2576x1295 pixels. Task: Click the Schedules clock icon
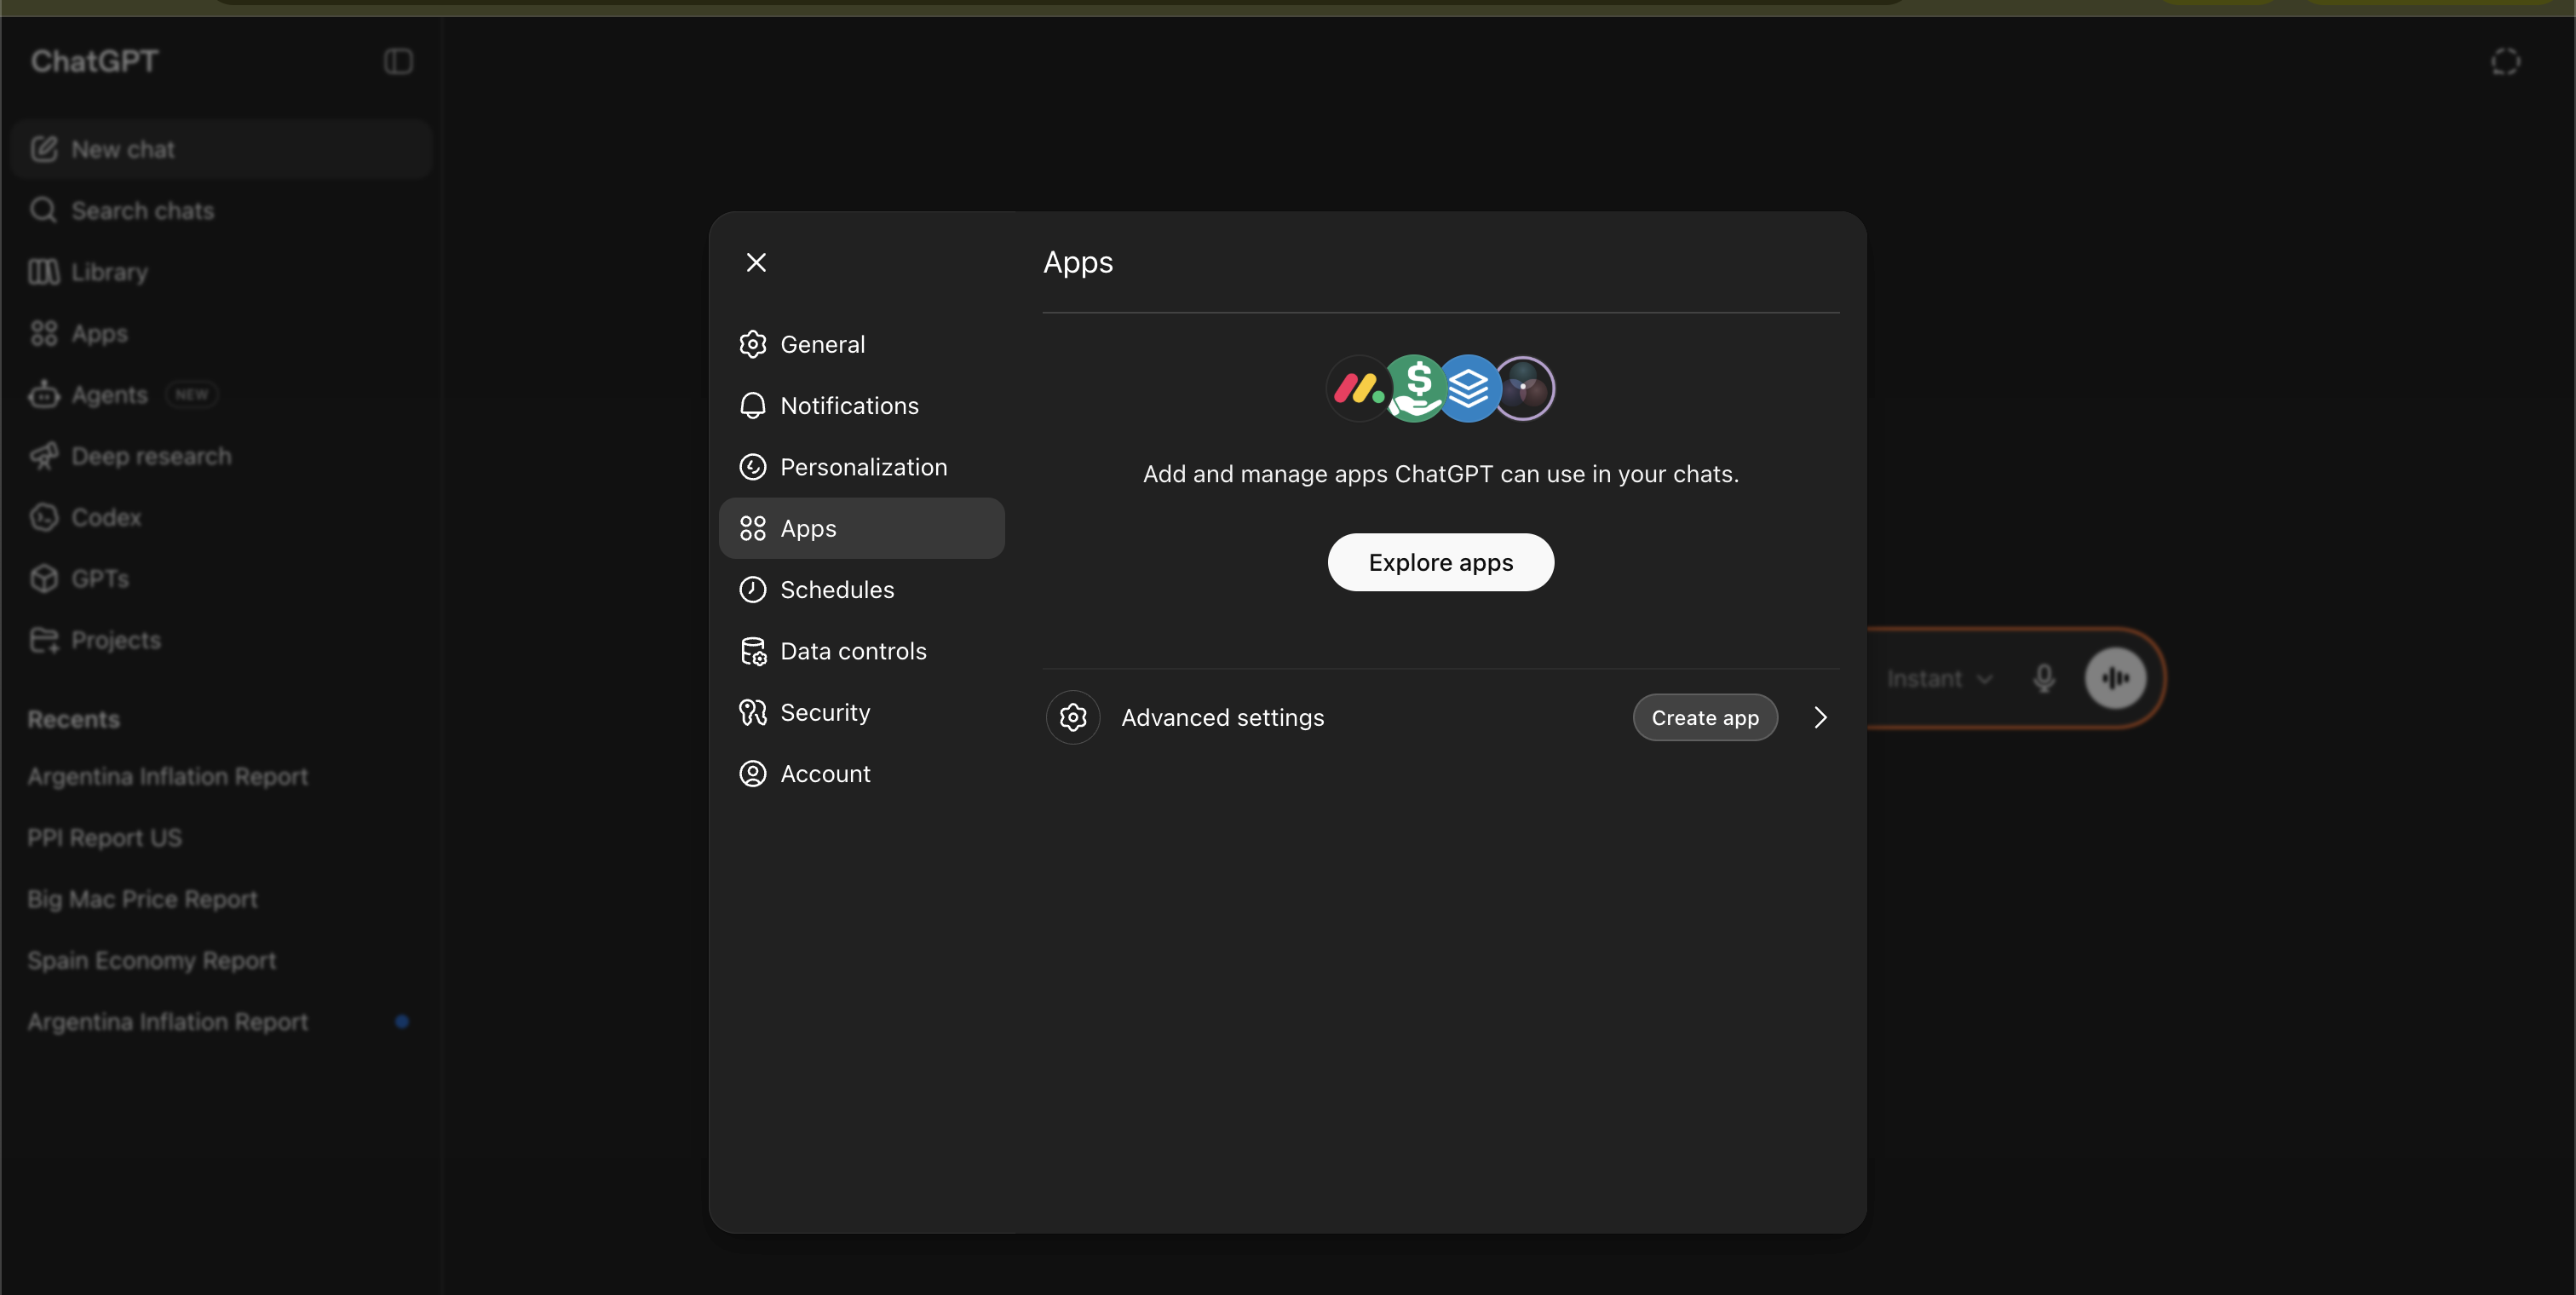point(752,589)
